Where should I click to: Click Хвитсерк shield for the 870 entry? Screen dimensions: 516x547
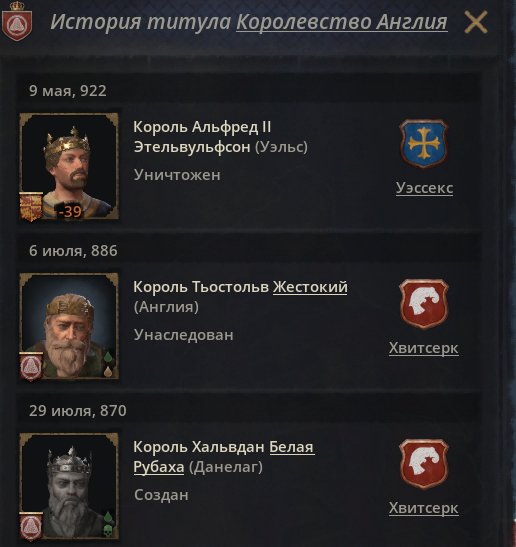424,464
